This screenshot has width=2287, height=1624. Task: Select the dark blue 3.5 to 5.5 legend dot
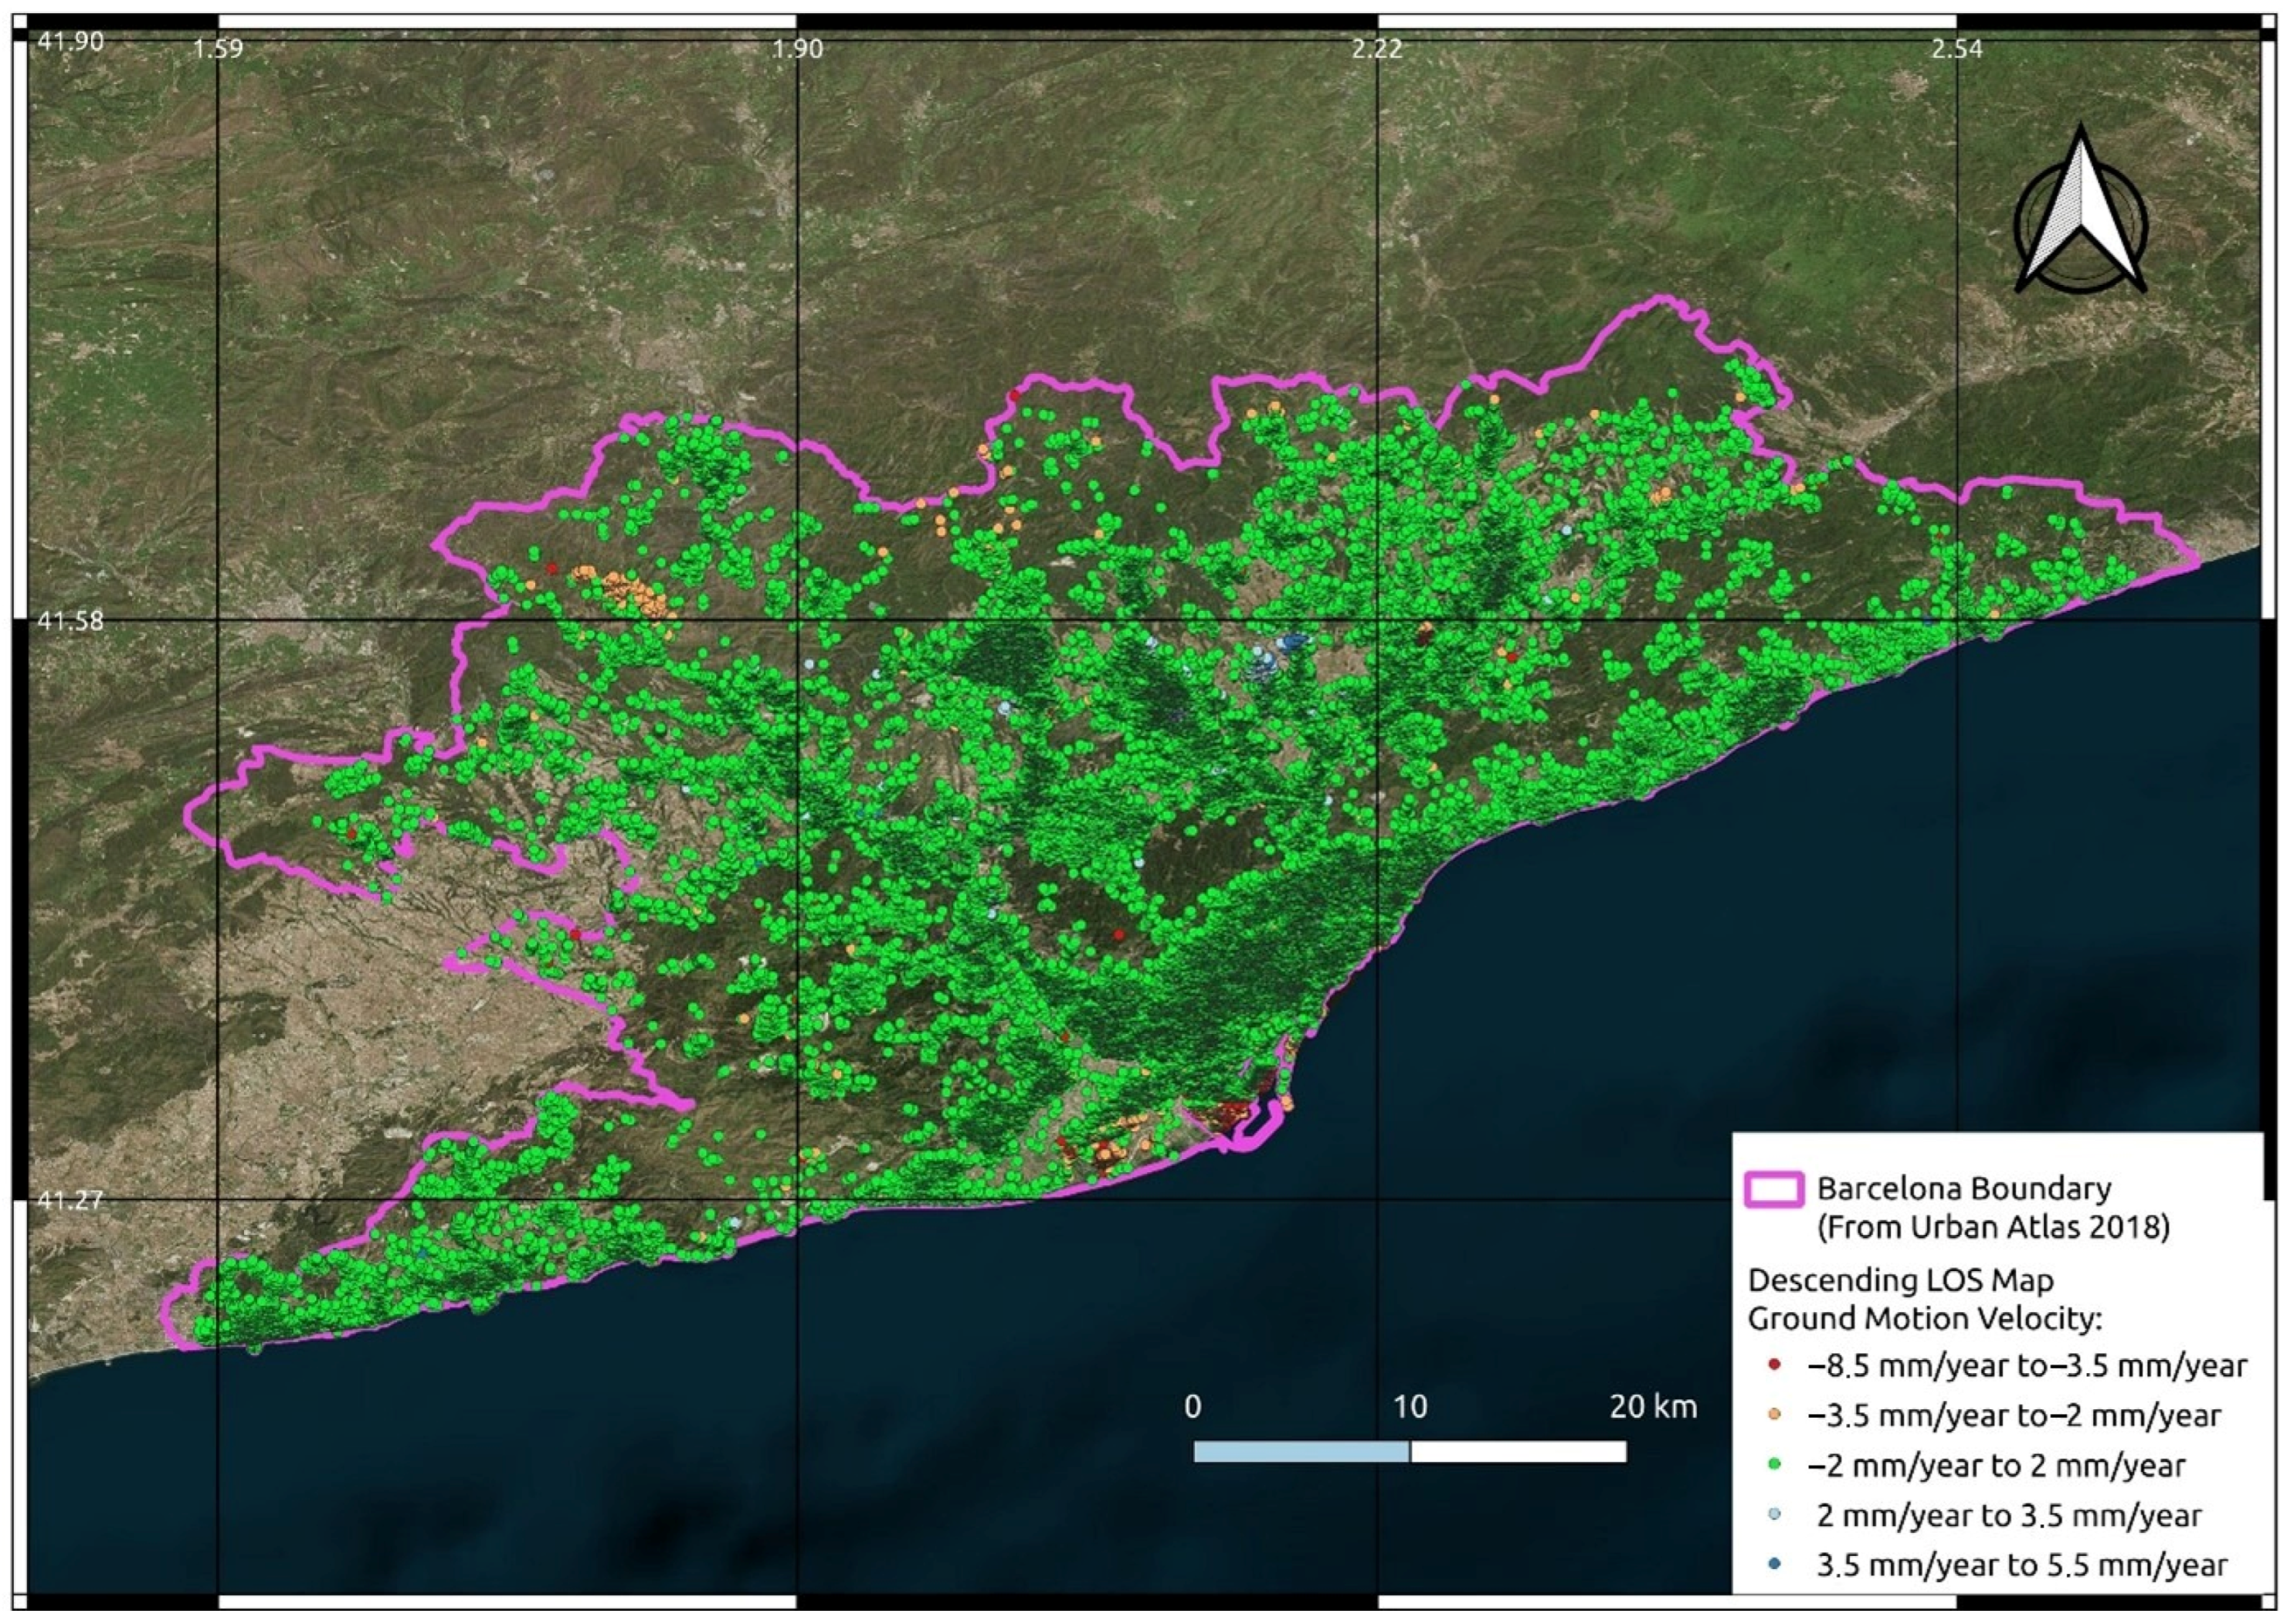tap(1775, 1565)
